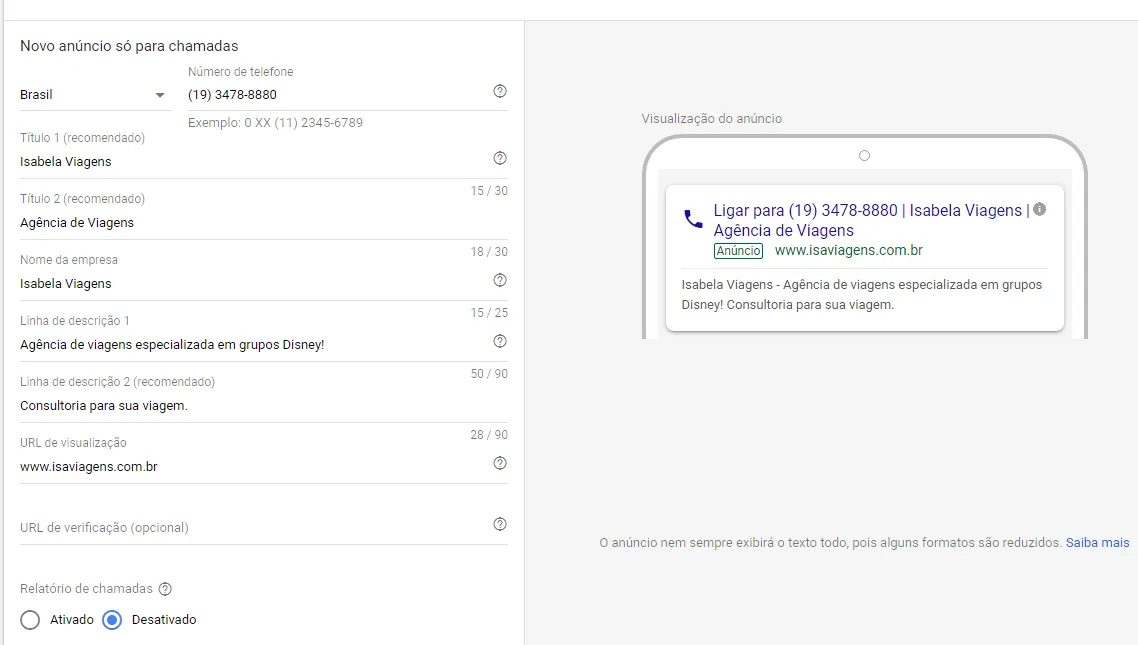
Task: Open help for phone number field
Action: (x=500, y=91)
